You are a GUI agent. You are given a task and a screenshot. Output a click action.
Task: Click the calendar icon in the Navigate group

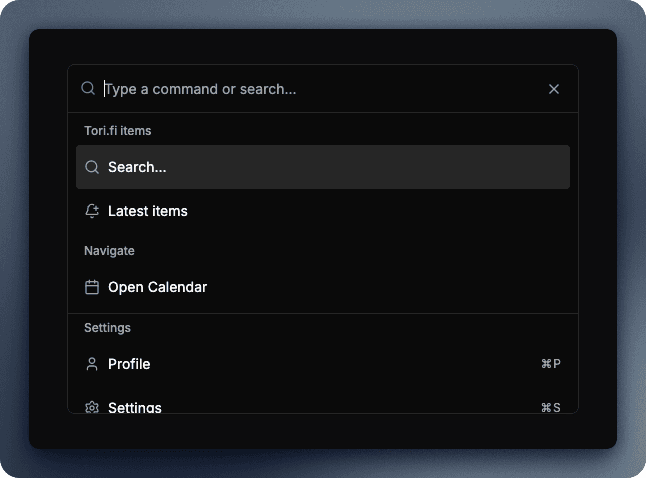(92, 287)
